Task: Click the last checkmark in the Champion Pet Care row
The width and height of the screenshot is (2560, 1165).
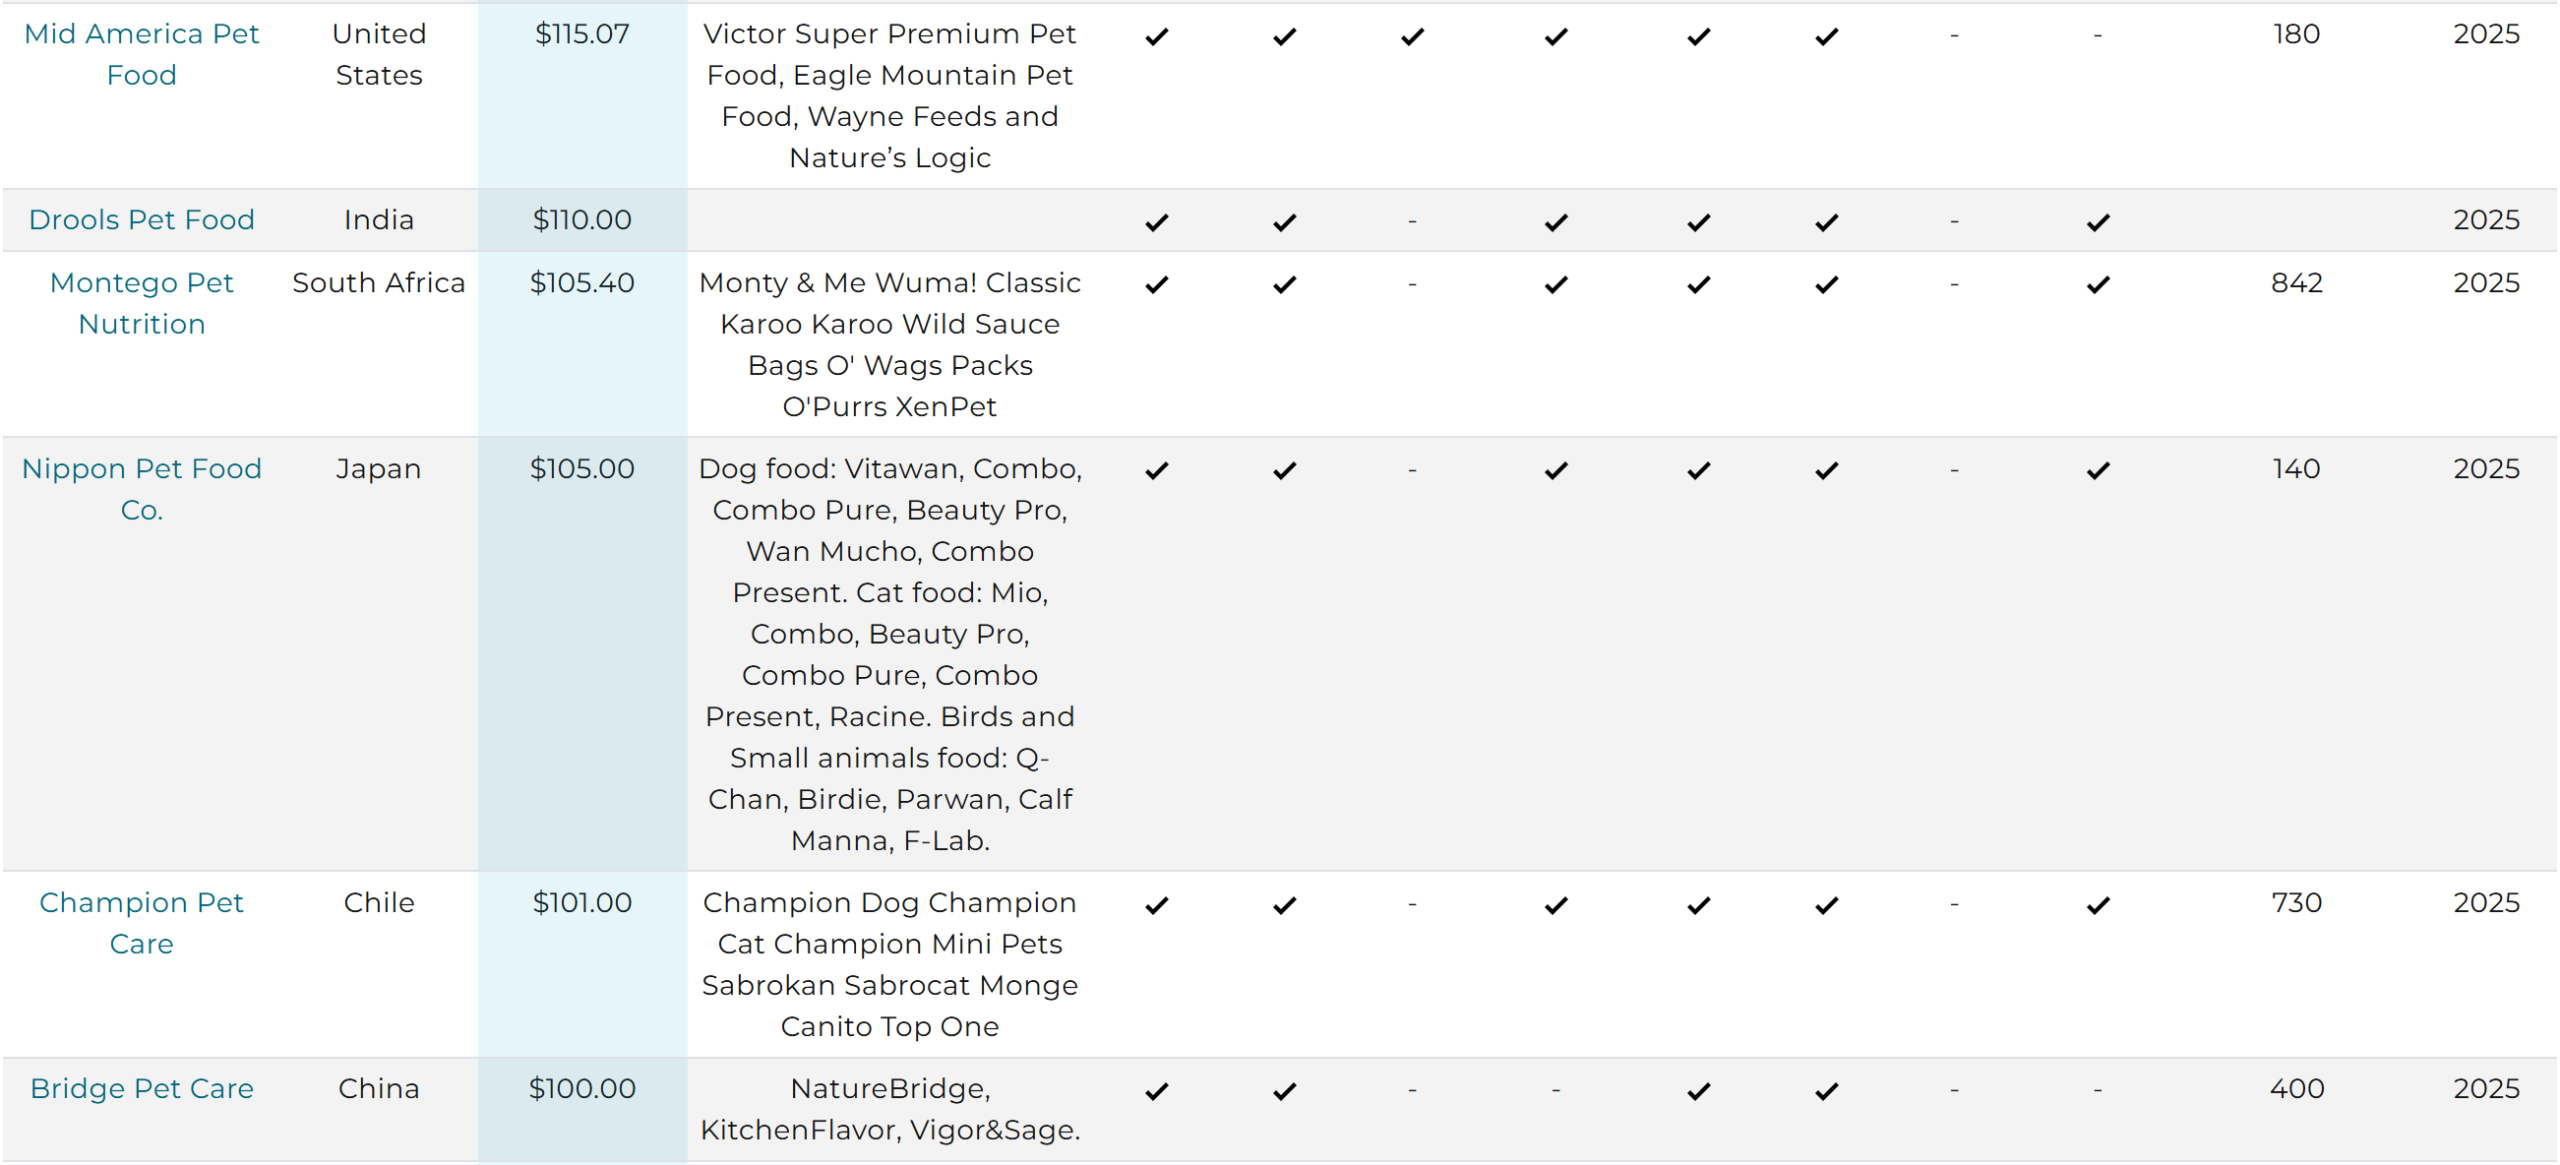Action: pos(2098,906)
